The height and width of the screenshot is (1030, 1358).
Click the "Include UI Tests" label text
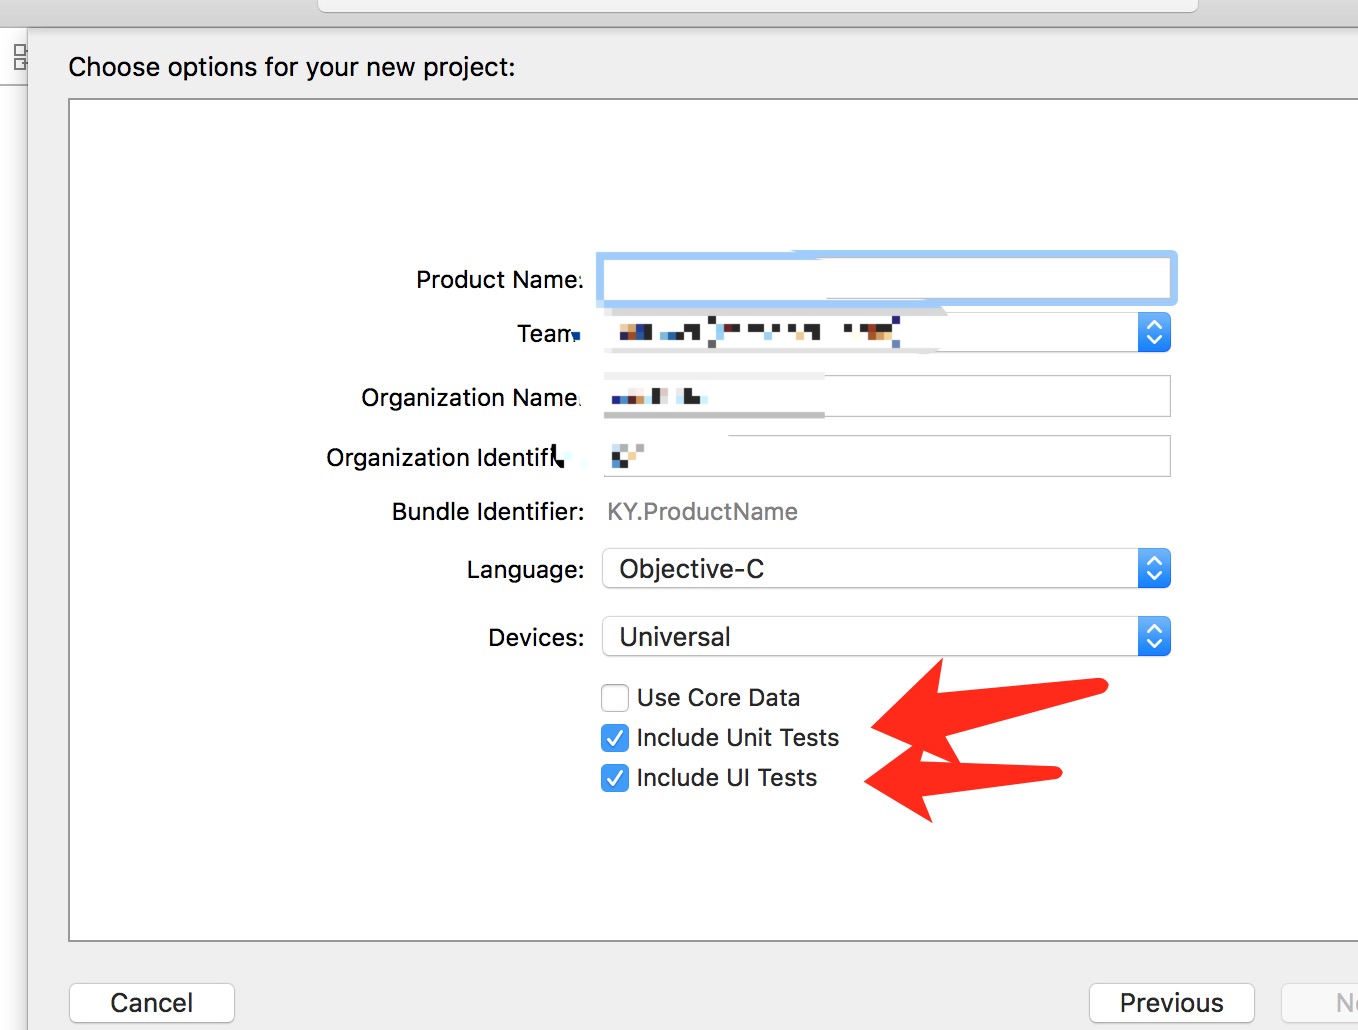click(726, 778)
